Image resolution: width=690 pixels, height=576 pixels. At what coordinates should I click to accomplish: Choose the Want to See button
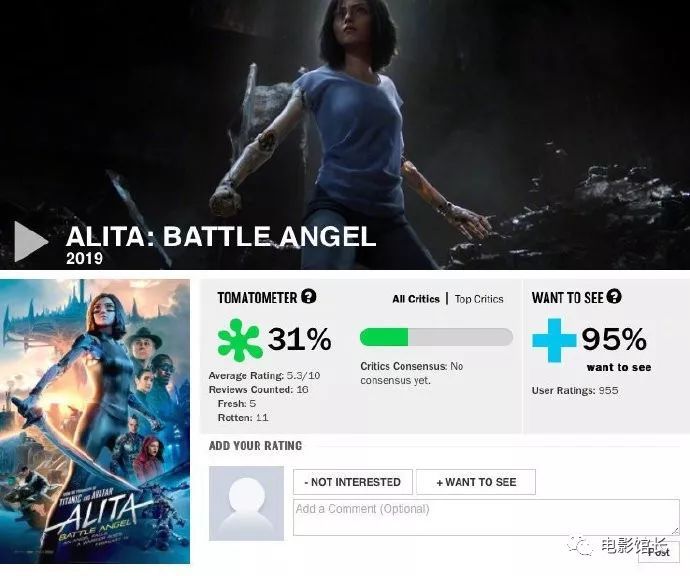pyautogui.click(x=476, y=482)
